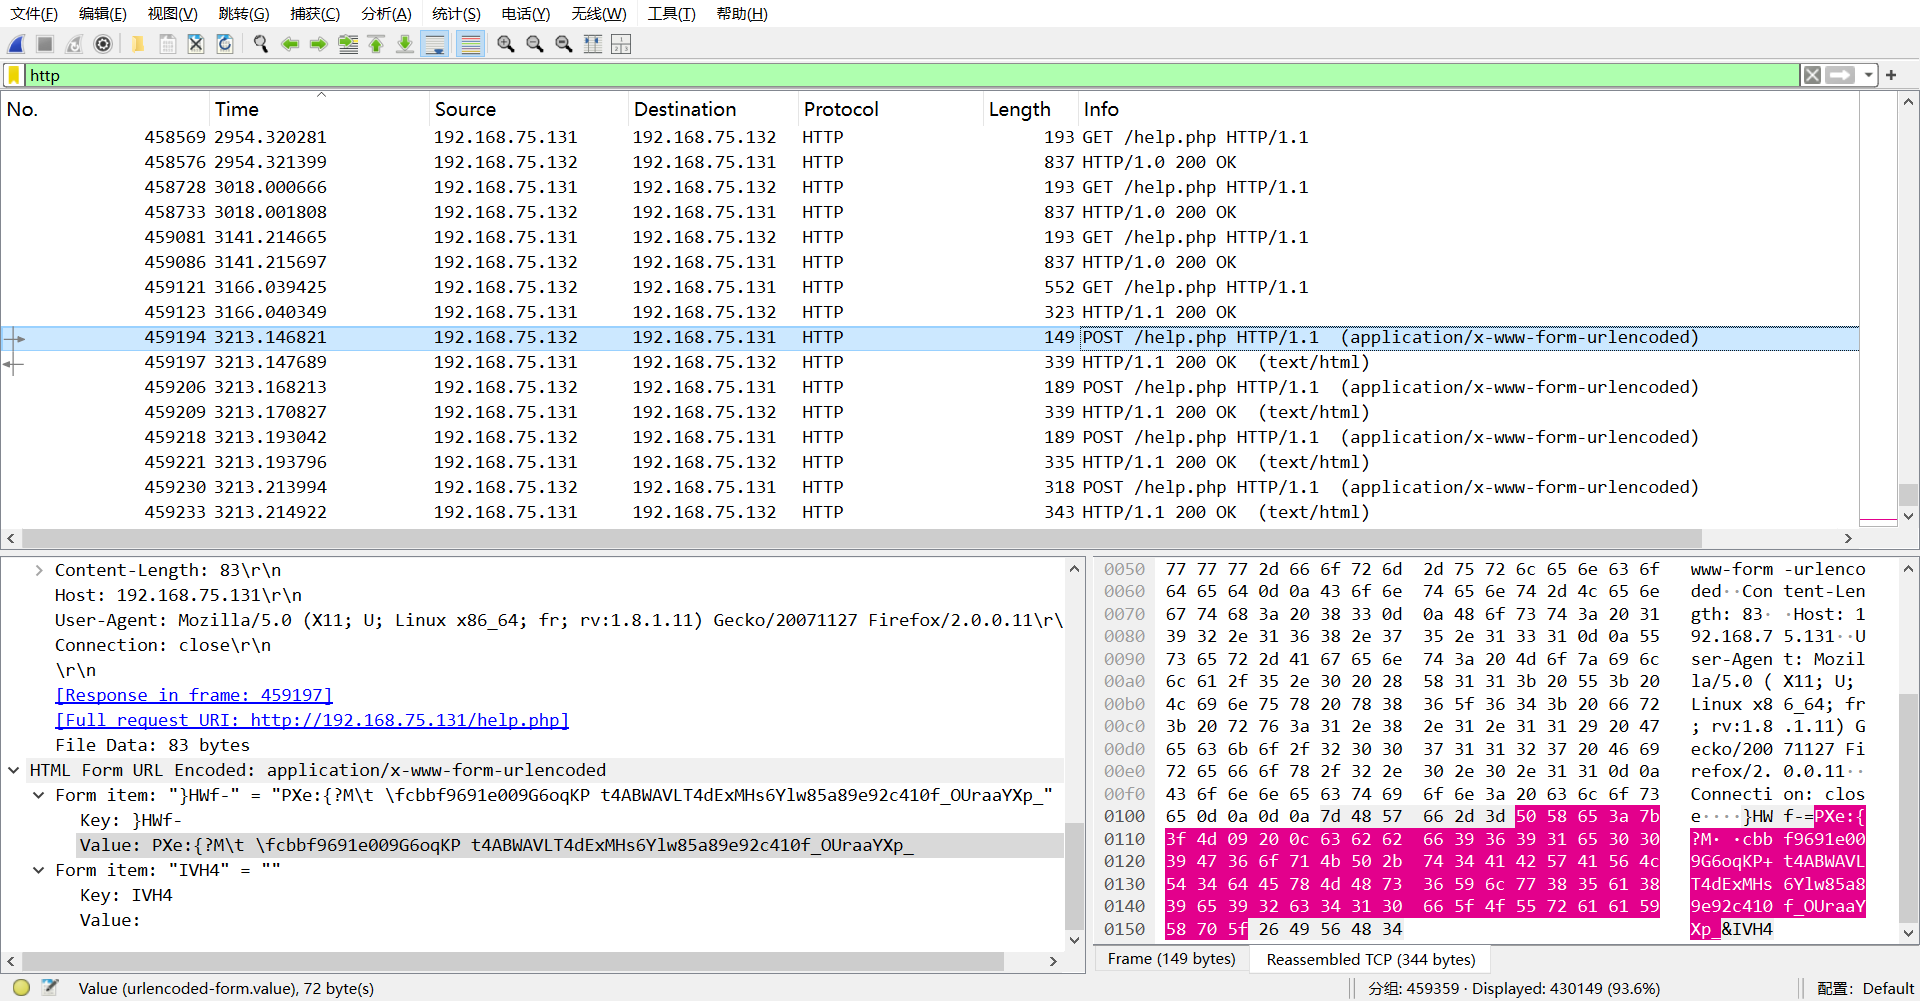Go to next packet green right arrow

click(x=319, y=44)
